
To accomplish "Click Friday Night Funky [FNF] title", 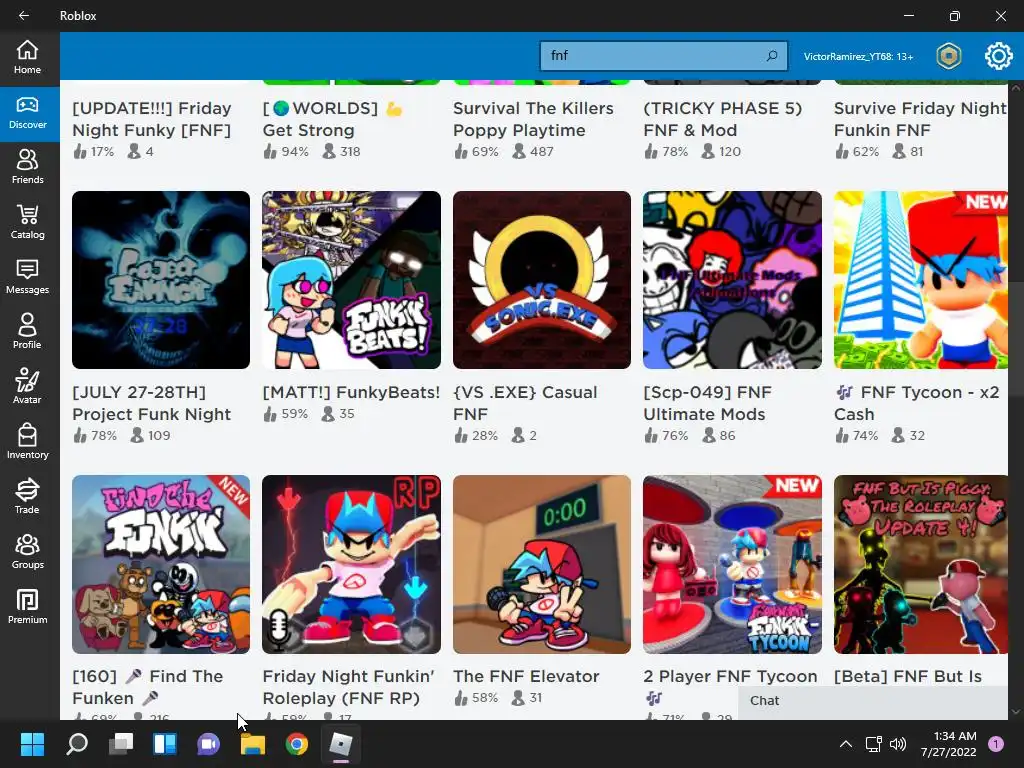I will pos(152,119).
